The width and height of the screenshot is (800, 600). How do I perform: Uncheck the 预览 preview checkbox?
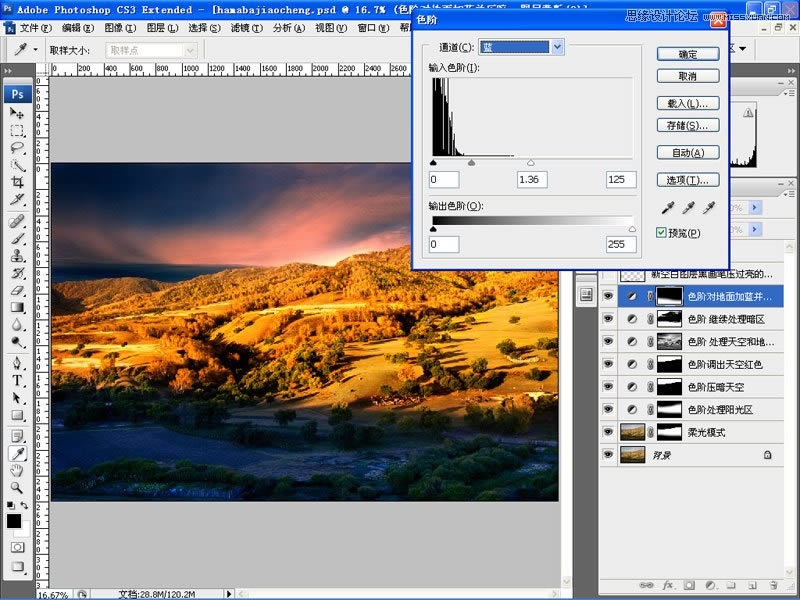pyautogui.click(x=661, y=232)
